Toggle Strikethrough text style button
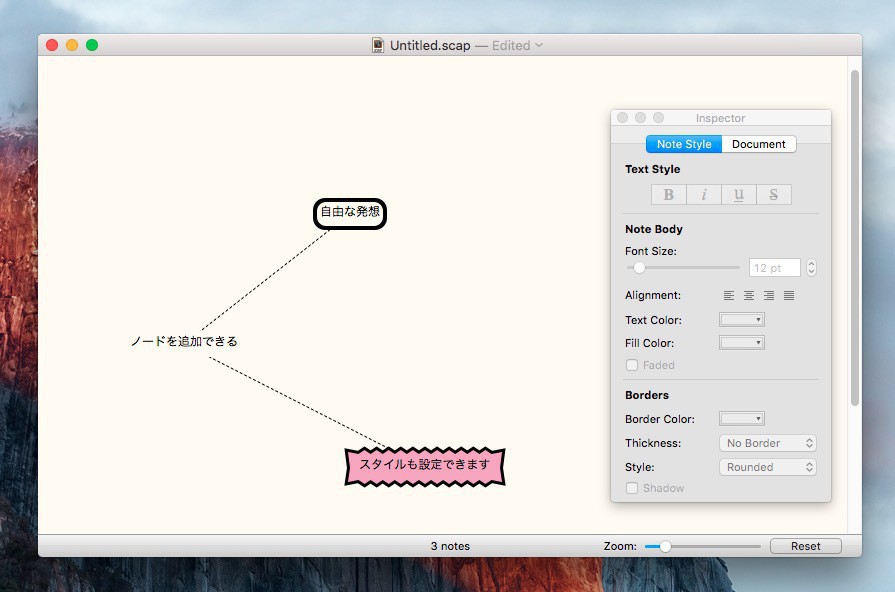The width and height of the screenshot is (895, 592). [774, 195]
